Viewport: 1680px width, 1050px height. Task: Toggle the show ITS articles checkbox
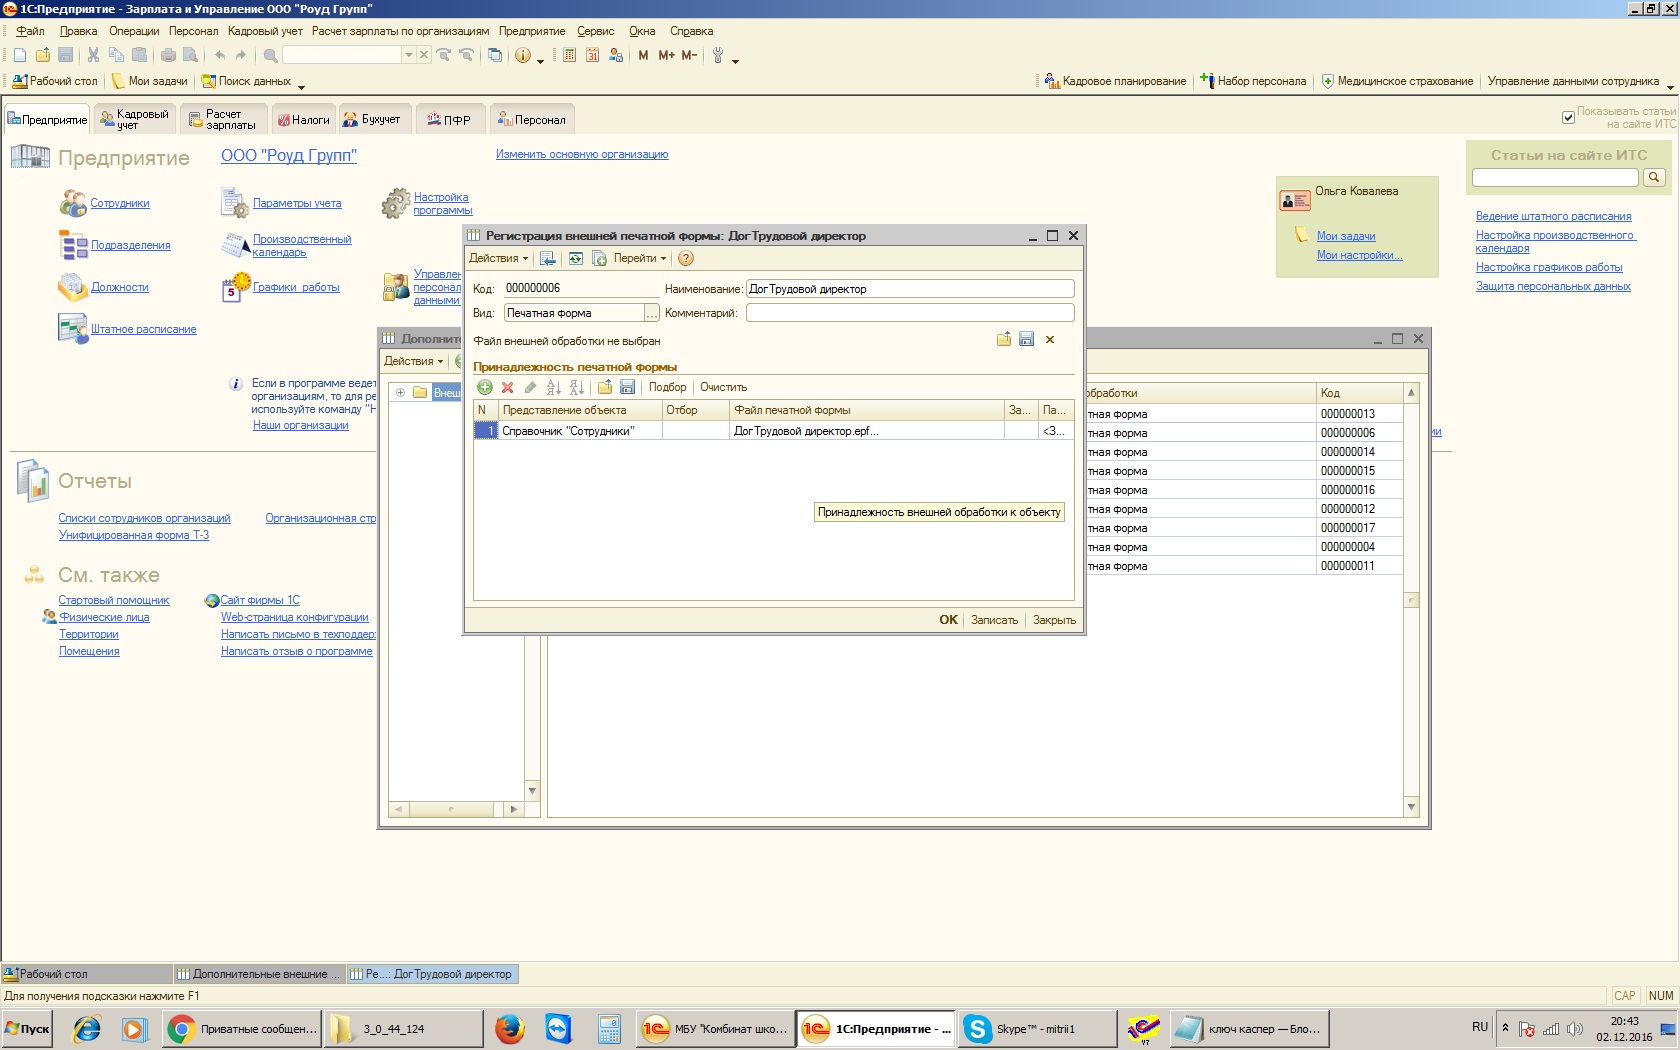click(x=1568, y=117)
